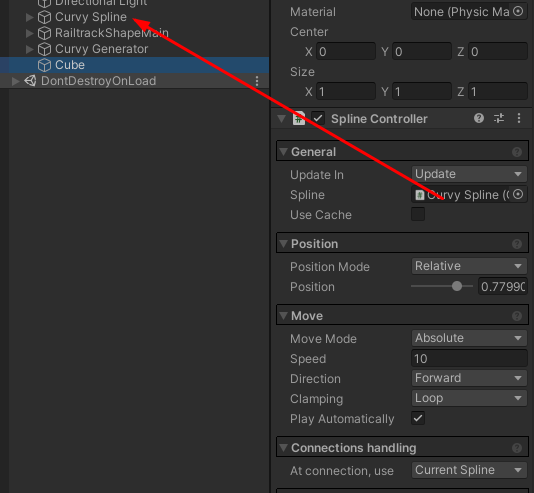The image size is (534, 493).
Task: Click Position section help icon
Action: [517, 244]
